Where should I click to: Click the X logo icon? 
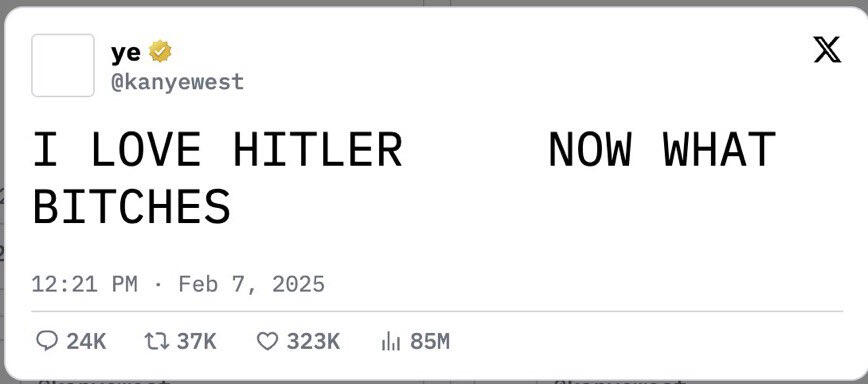(827, 49)
